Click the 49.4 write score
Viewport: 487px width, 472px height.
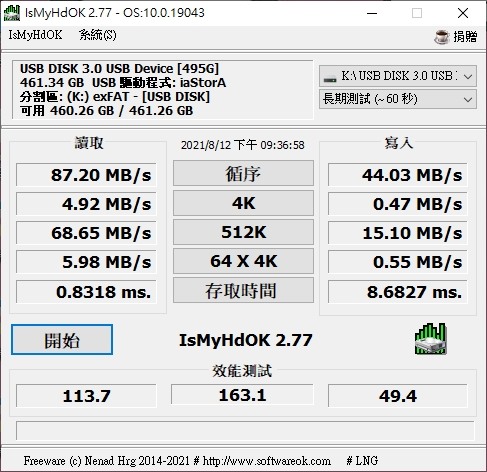tap(398, 396)
